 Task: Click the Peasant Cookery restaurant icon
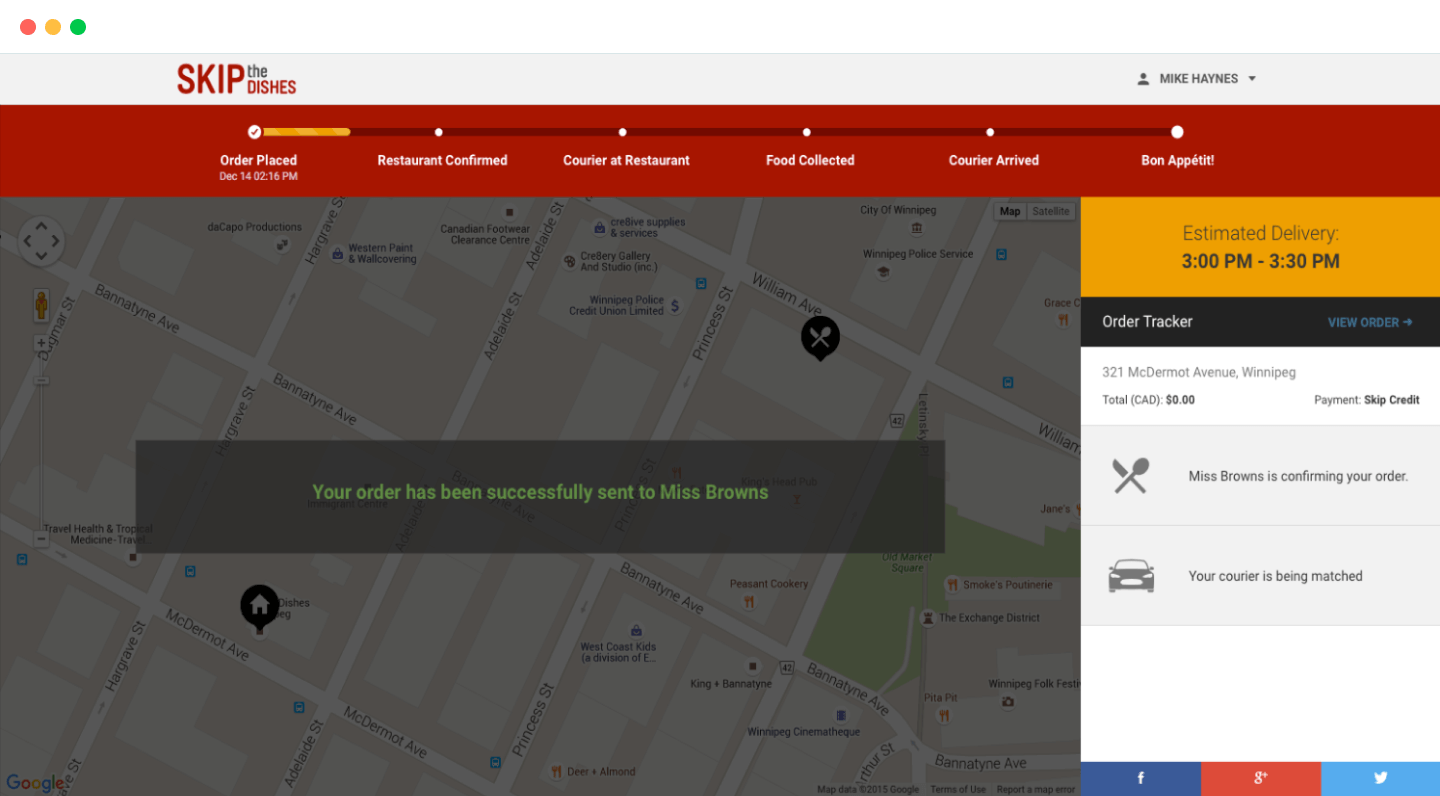[x=749, y=602]
